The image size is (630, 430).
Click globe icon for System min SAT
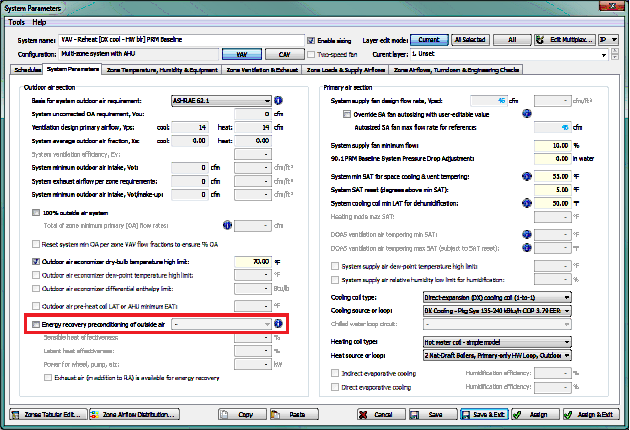coord(527,176)
